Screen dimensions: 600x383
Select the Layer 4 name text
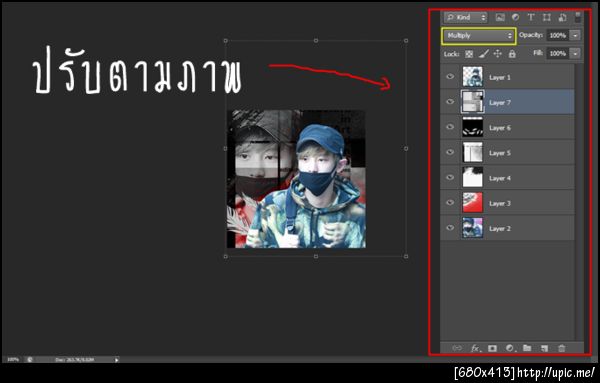click(500, 179)
